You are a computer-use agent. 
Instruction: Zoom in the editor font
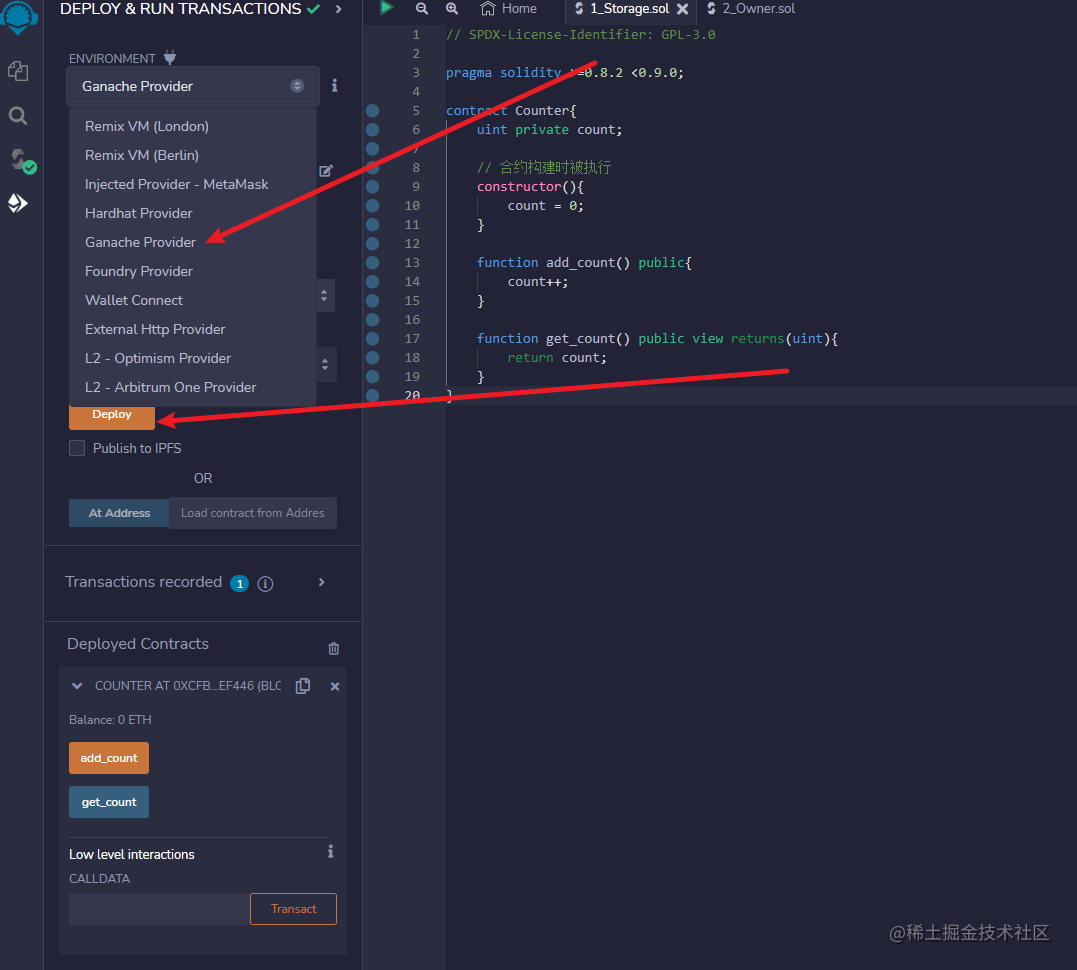coord(452,8)
